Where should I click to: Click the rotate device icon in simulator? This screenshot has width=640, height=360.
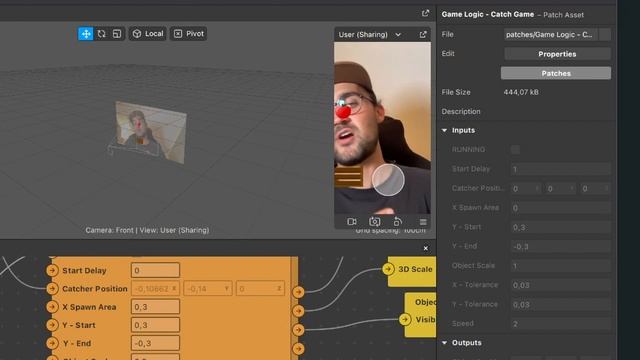coord(397,222)
